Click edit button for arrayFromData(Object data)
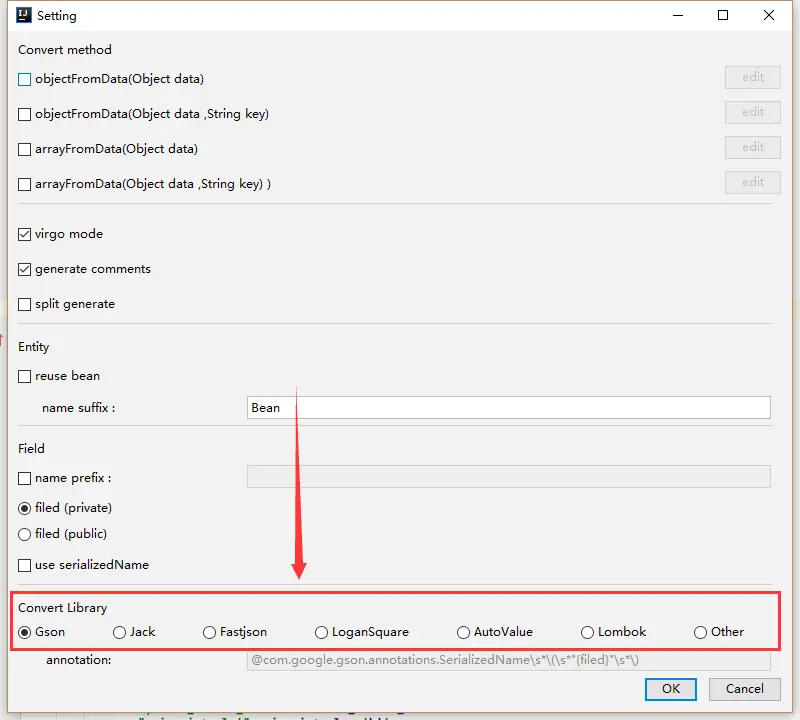This screenshot has height=720, width=800. 753,147
